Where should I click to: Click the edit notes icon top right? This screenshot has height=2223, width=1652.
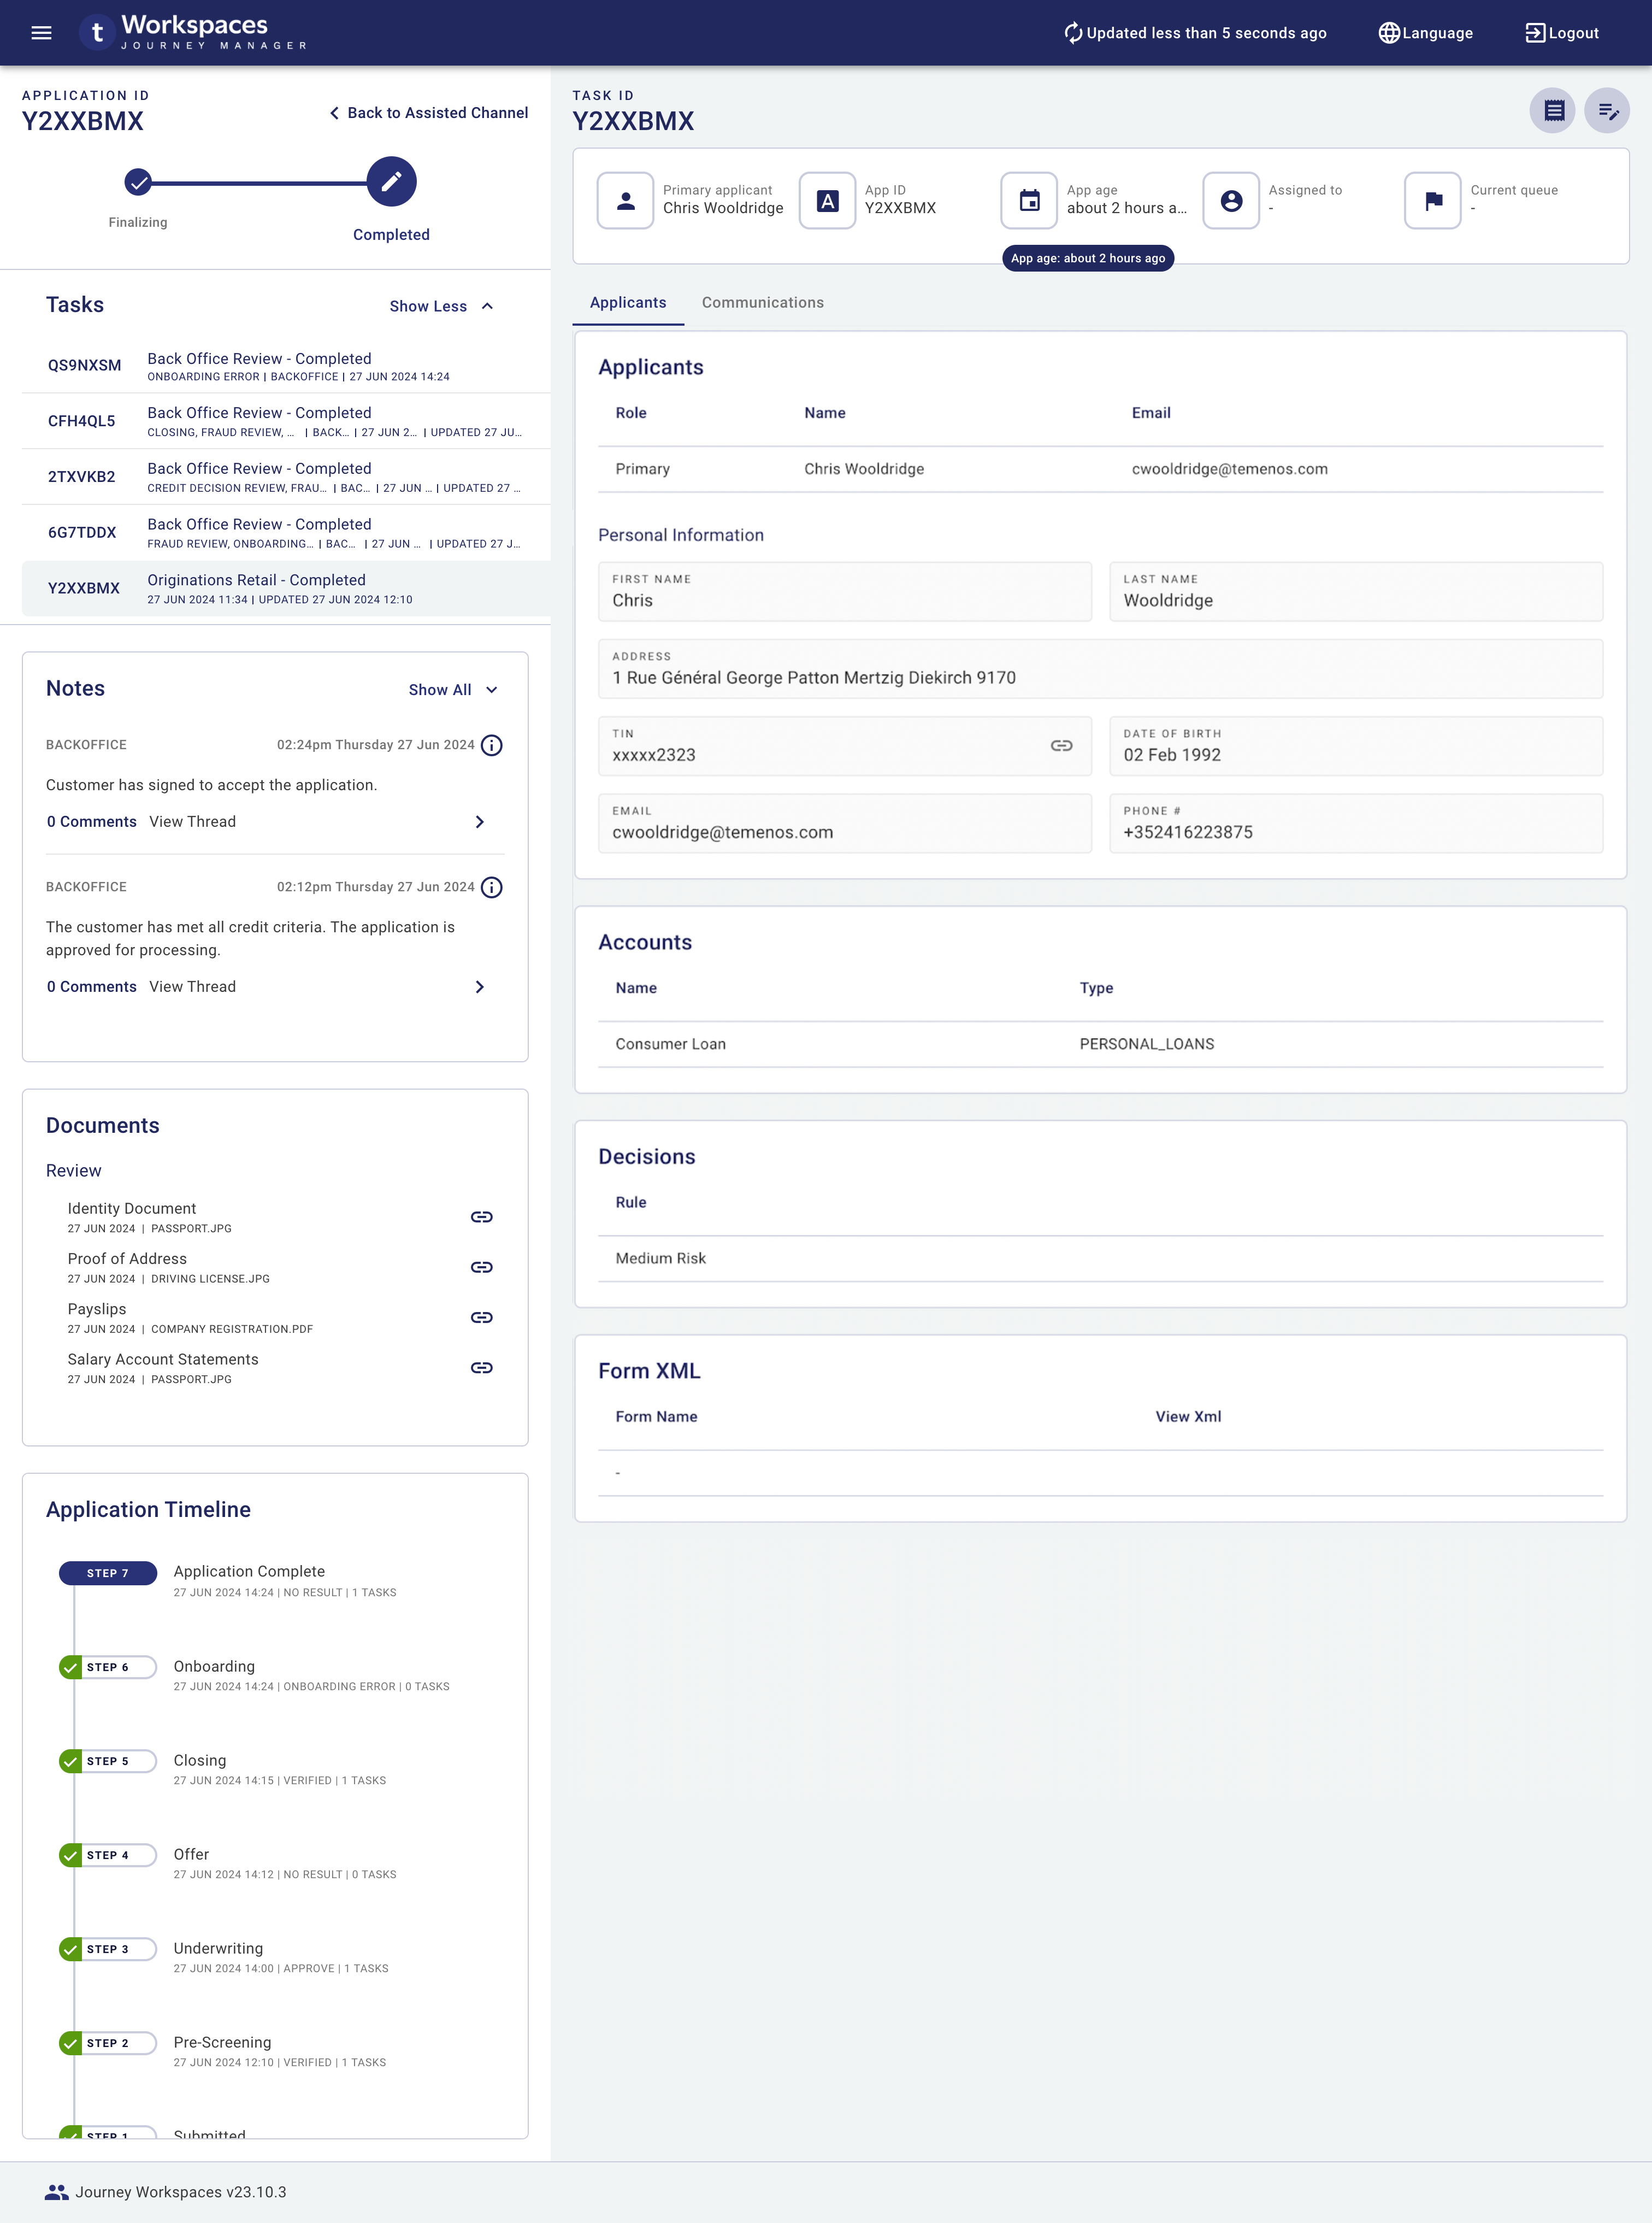click(1606, 111)
